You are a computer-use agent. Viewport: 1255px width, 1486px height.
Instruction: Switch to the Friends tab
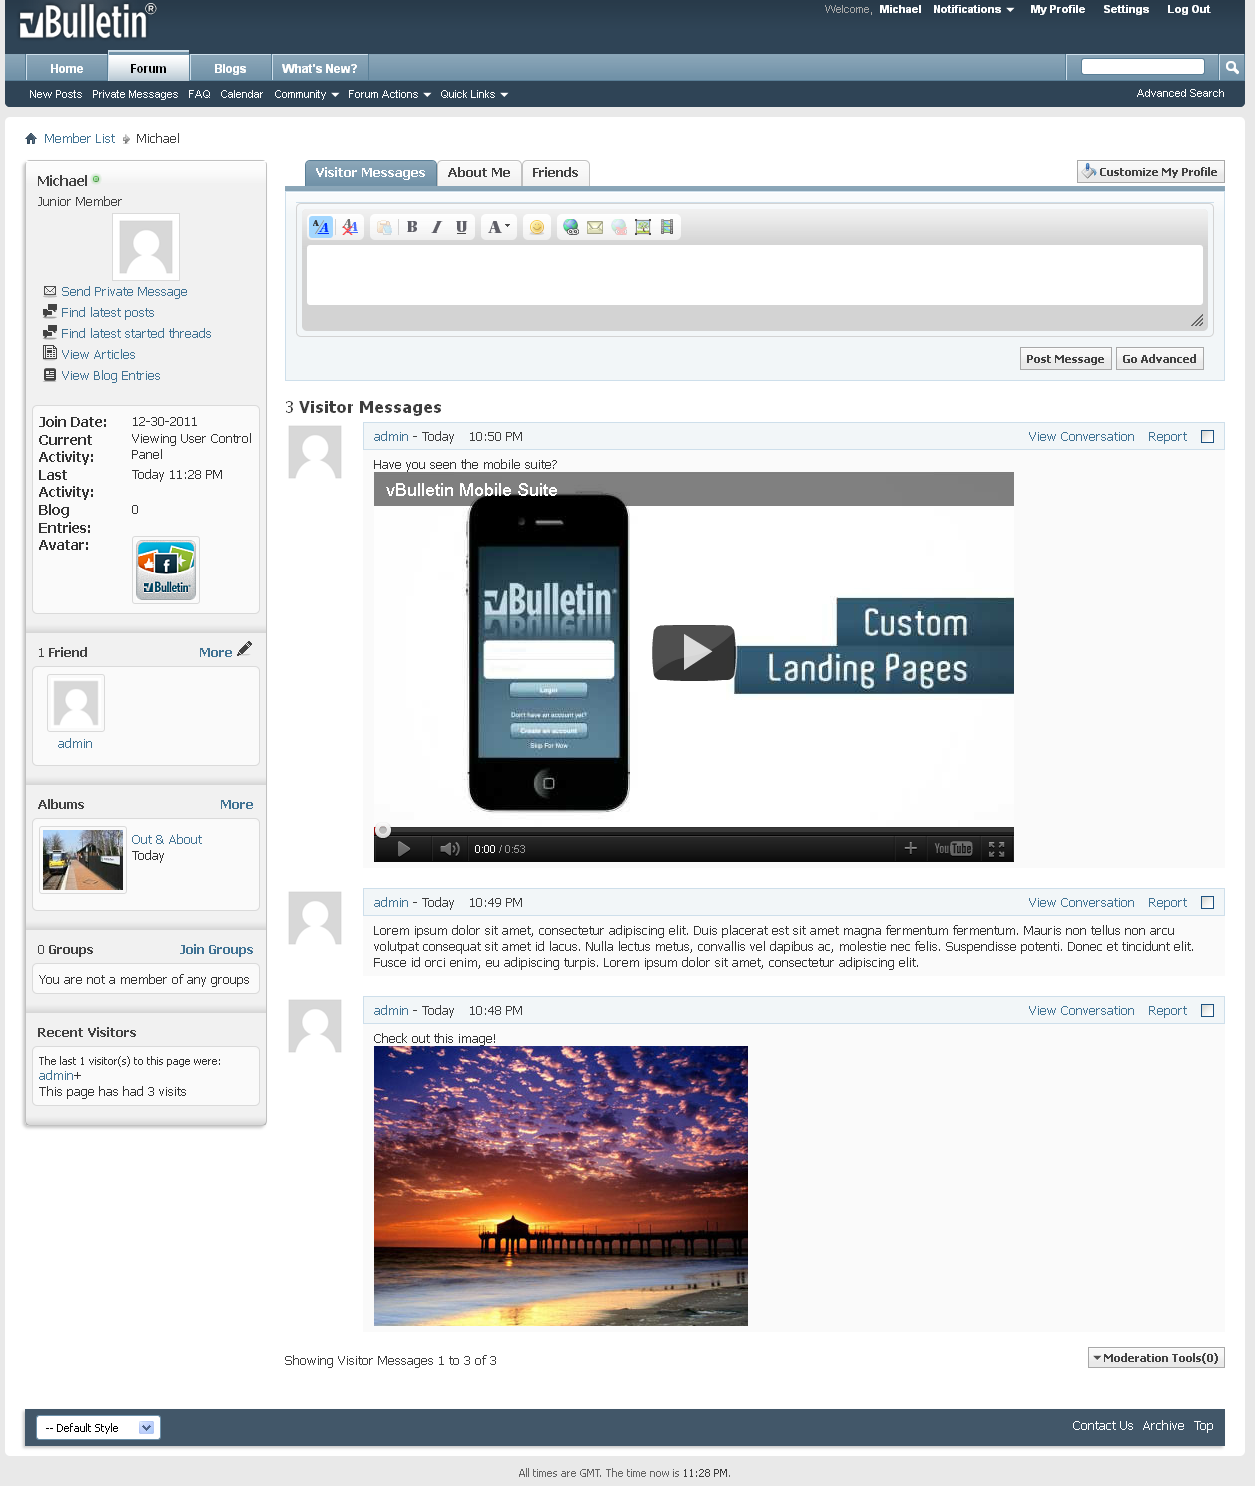pos(555,173)
